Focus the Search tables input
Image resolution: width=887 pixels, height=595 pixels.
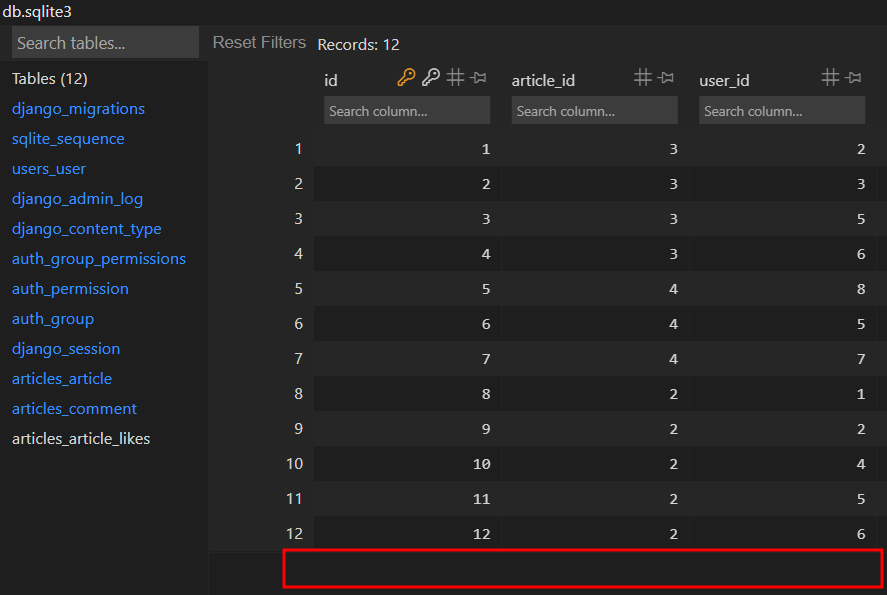coord(105,42)
